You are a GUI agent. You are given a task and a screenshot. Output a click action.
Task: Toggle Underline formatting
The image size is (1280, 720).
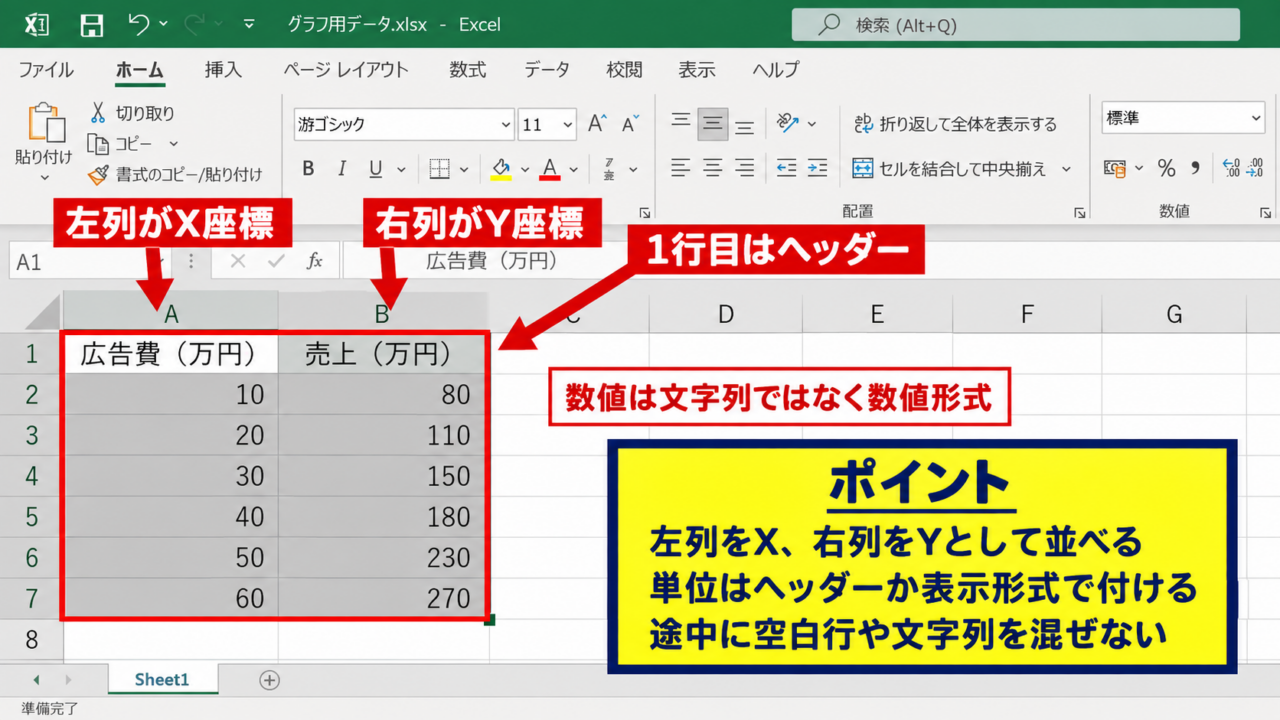pos(375,168)
